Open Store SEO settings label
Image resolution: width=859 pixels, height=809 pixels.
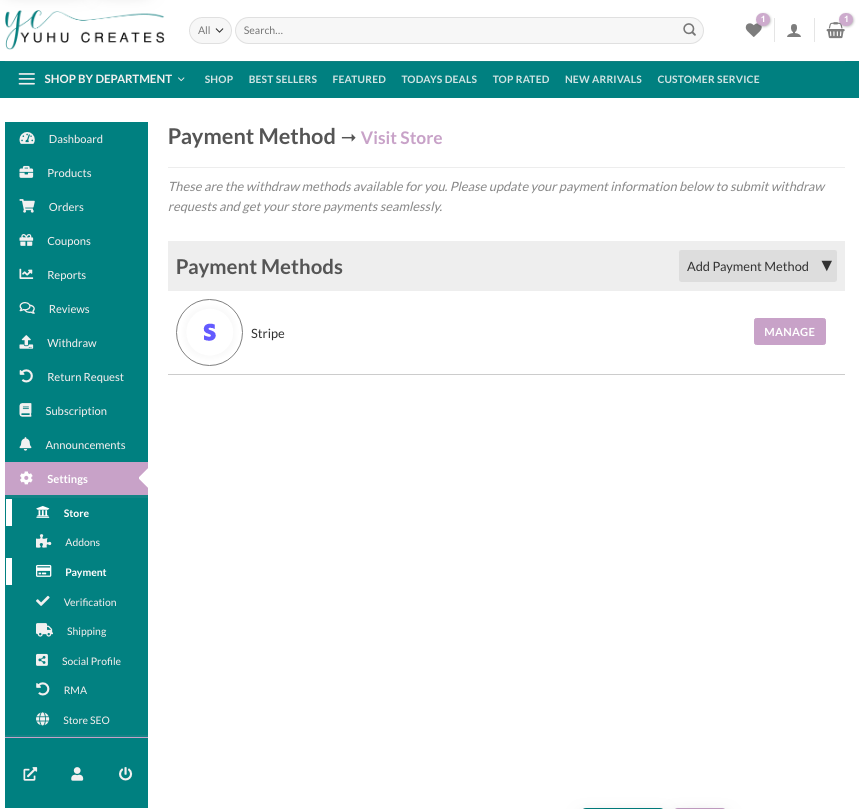tap(86, 720)
